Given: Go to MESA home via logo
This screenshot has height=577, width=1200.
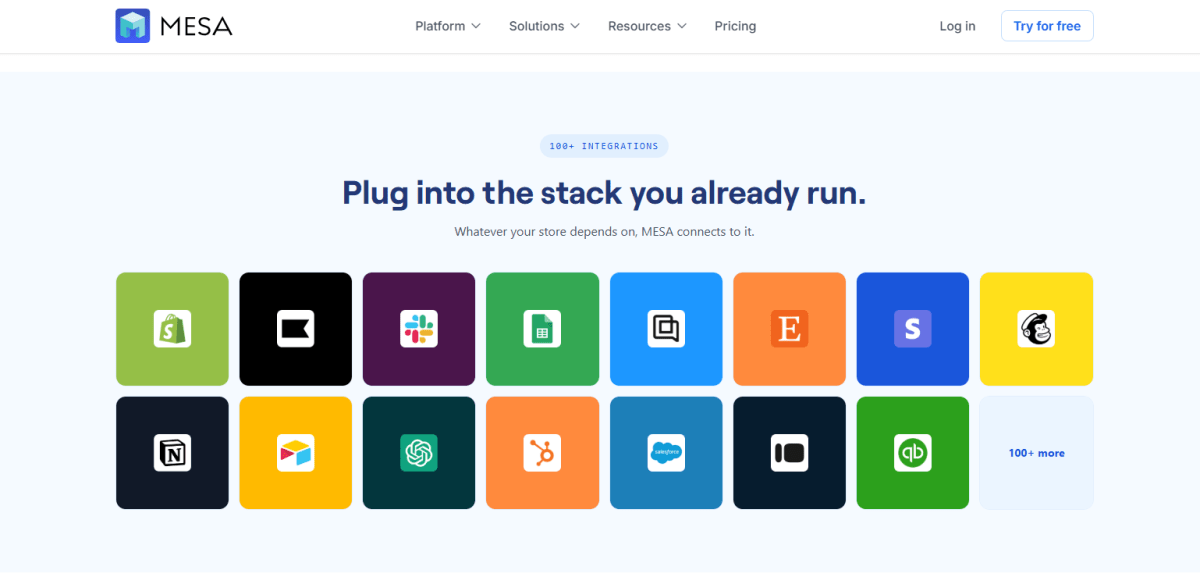Looking at the screenshot, I should click(174, 26).
